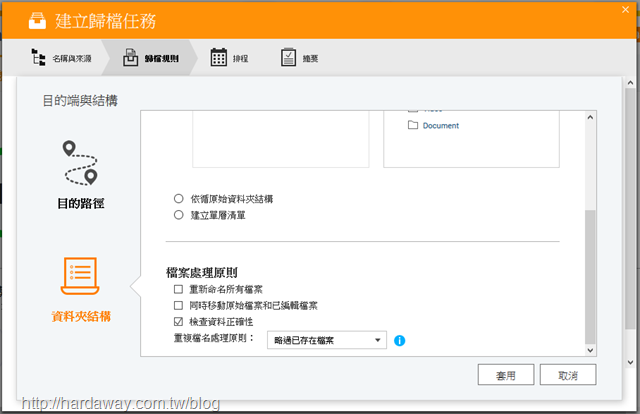The image size is (640, 414).
Task: Enable 重新命名所有檔案 checkbox
Action: coord(178,289)
